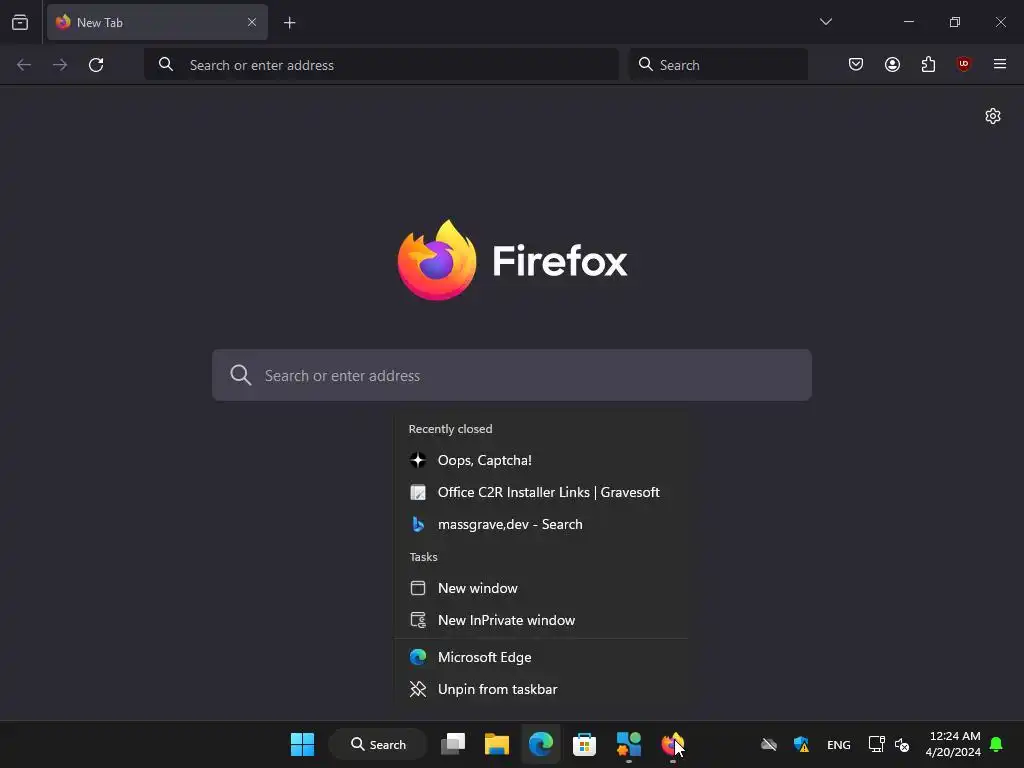Restore down the Firefox window

955,22
